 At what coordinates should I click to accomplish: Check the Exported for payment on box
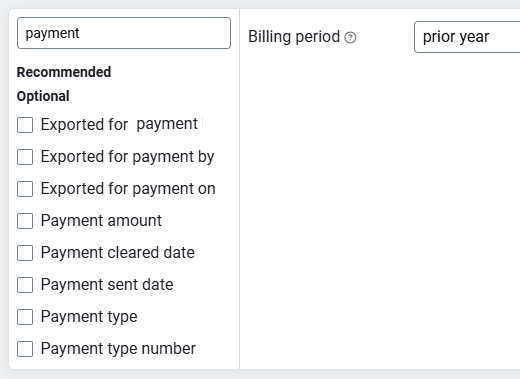coord(25,189)
